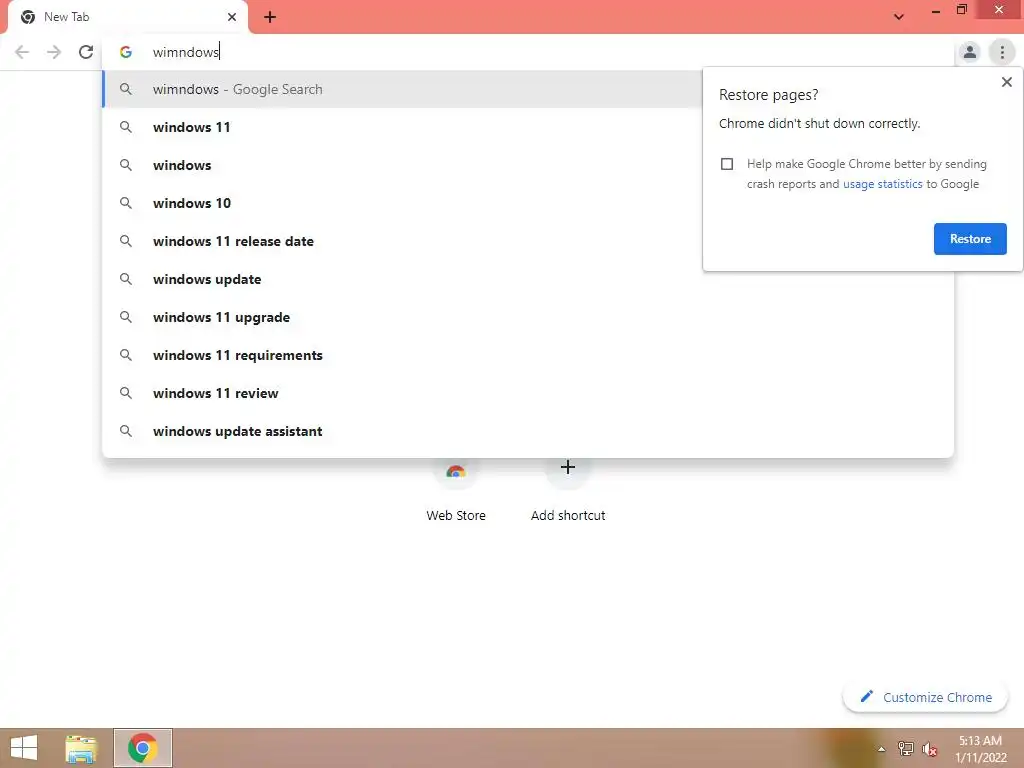Viewport: 1024px width, 768px height.
Task: Click the search icon beside windows 11 review
Action: [126, 392]
